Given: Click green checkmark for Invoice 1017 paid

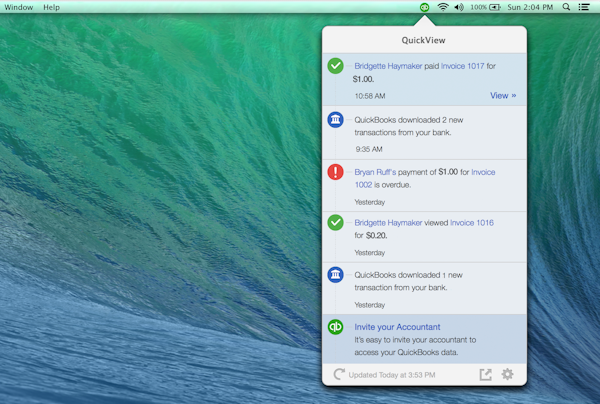Looking at the screenshot, I should (x=335, y=66).
